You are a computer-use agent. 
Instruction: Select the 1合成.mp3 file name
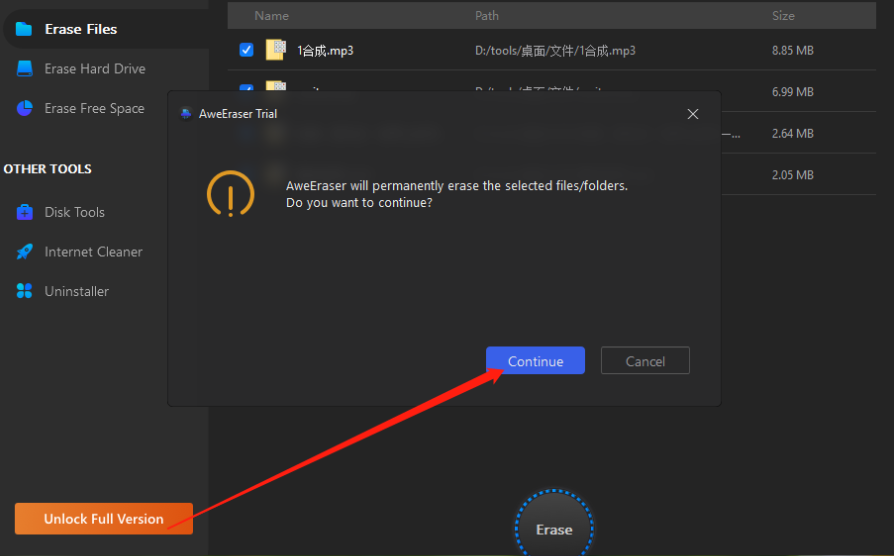click(x=325, y=51)
